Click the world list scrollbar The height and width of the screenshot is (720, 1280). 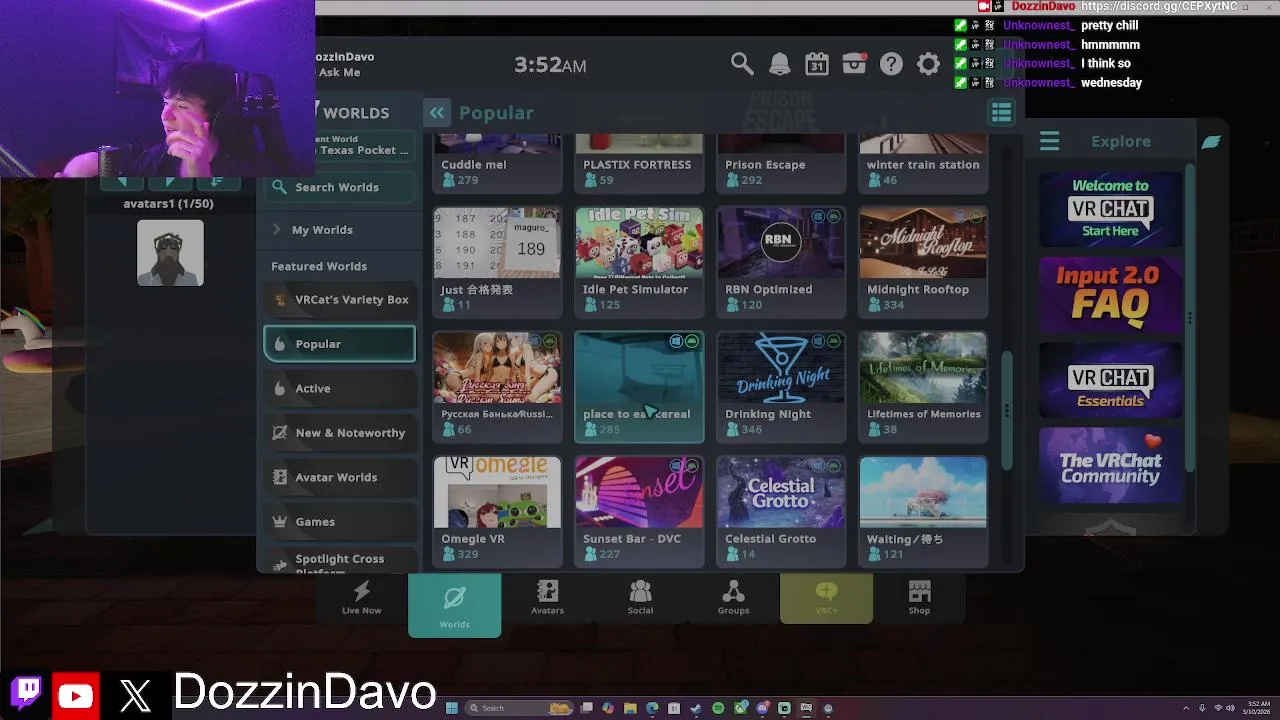click(1006, 410)
